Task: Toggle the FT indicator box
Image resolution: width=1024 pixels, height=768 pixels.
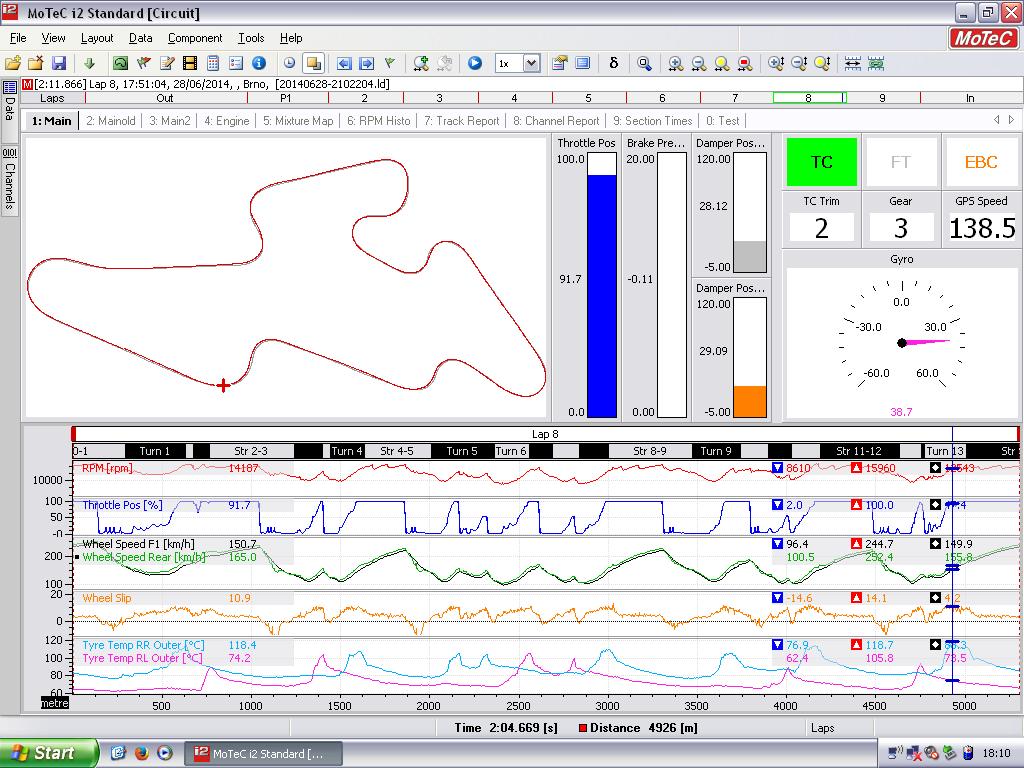Action: point(901,162)
